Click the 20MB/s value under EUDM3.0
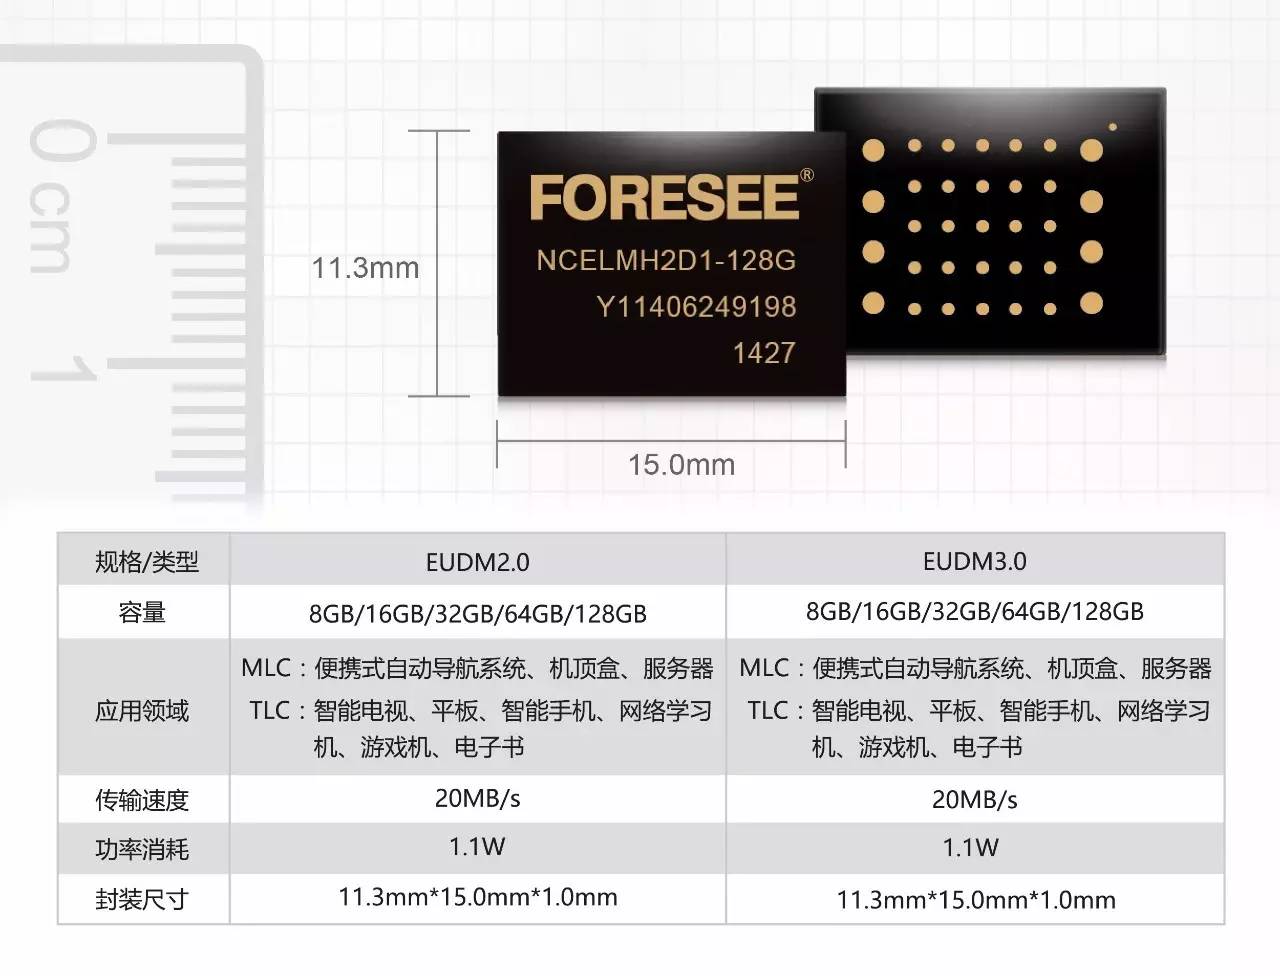 (x=974, y=800)
